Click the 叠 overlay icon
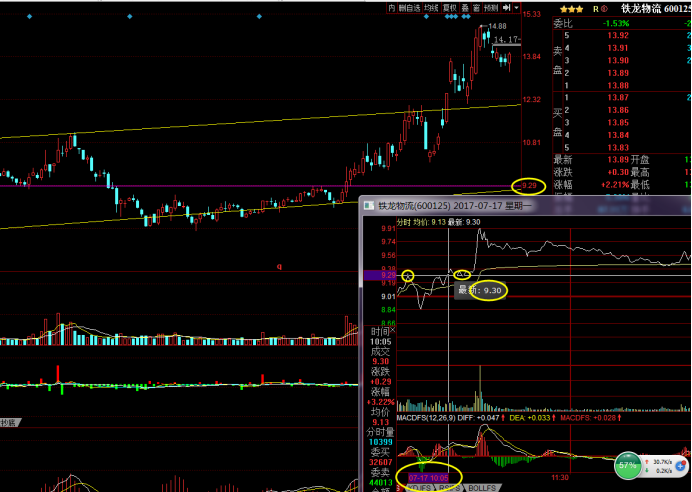Image resolution: width=692 pixels, height=492 pixels. (466, 7)
